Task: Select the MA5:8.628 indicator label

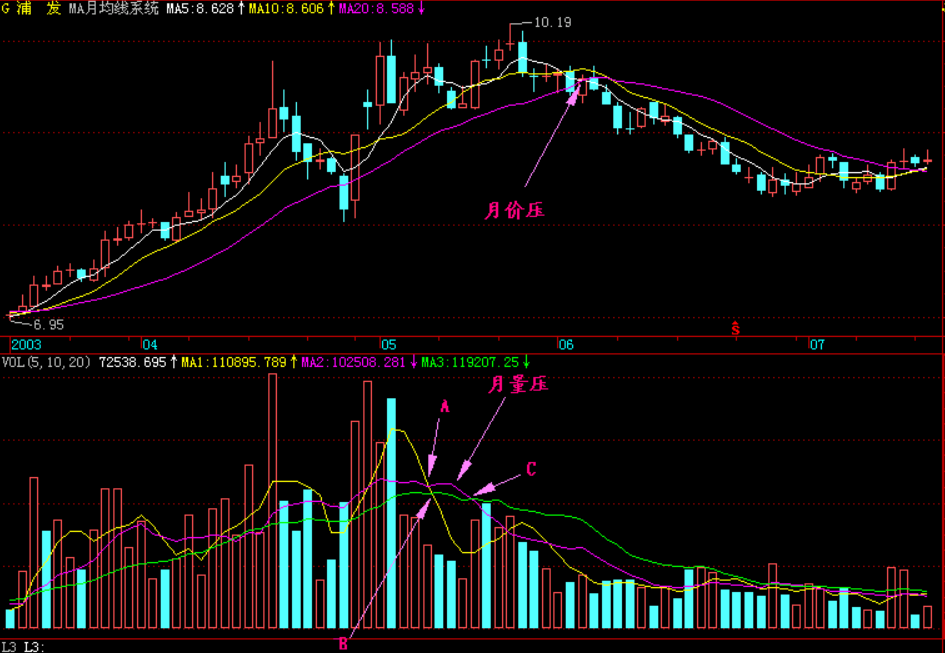Action: click(x=199, y=8)
